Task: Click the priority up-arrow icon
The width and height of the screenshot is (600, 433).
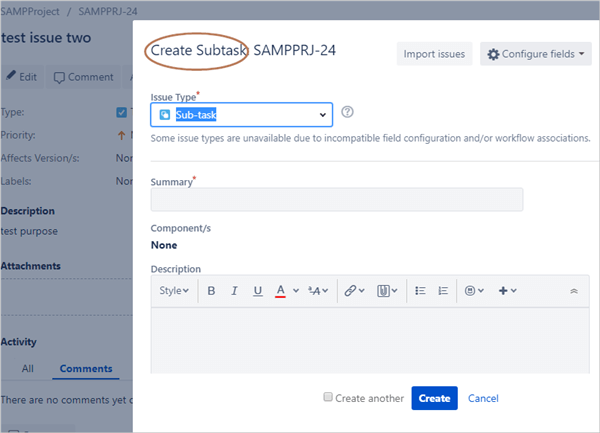Action: point(121,135)
